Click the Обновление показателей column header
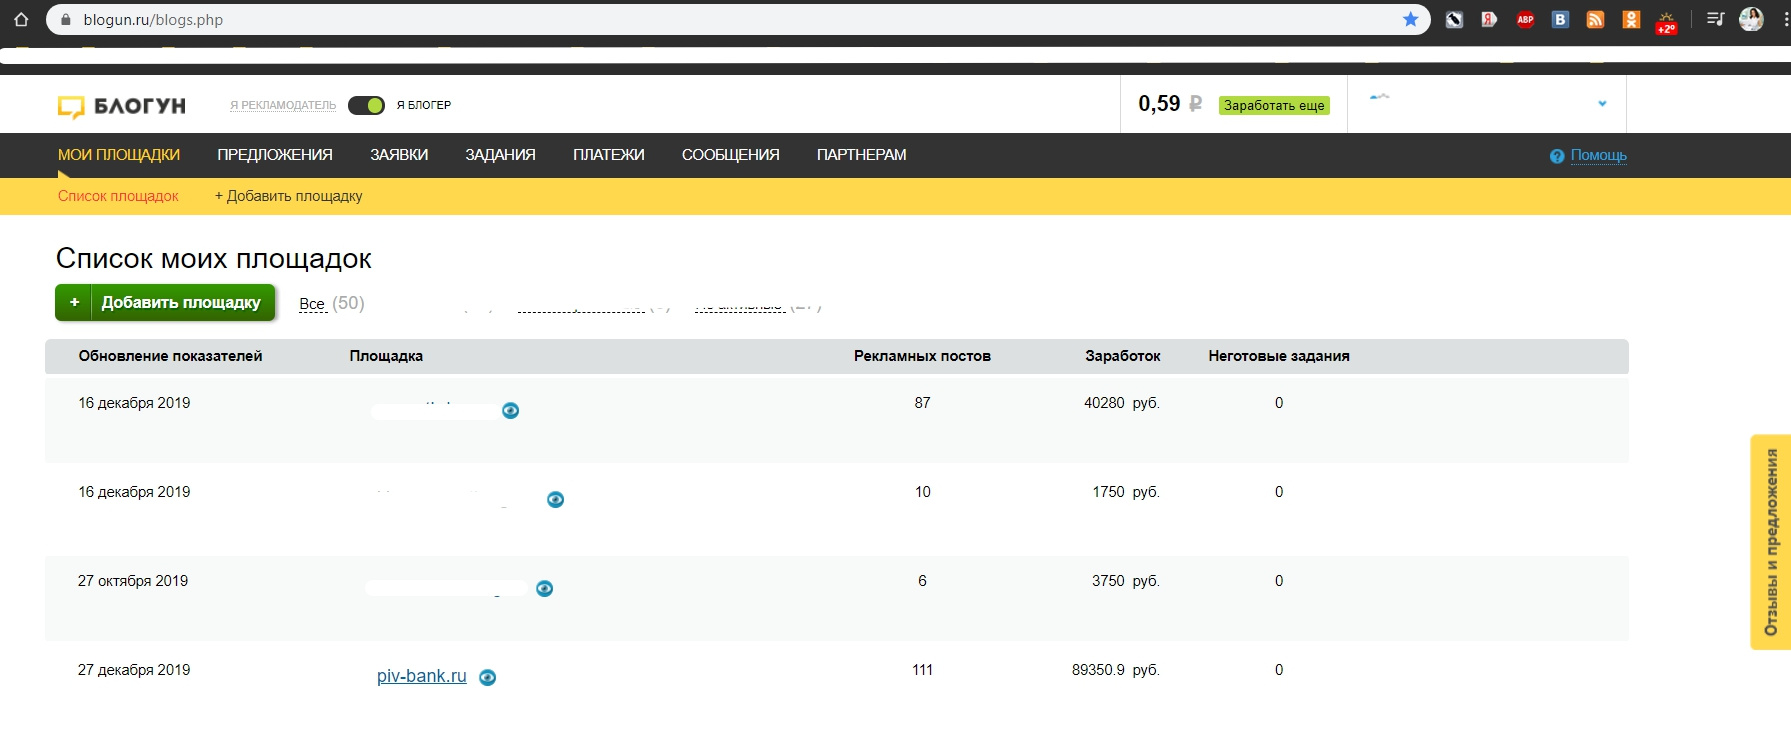Screen dimensions: 1791x738 [171, 356]
